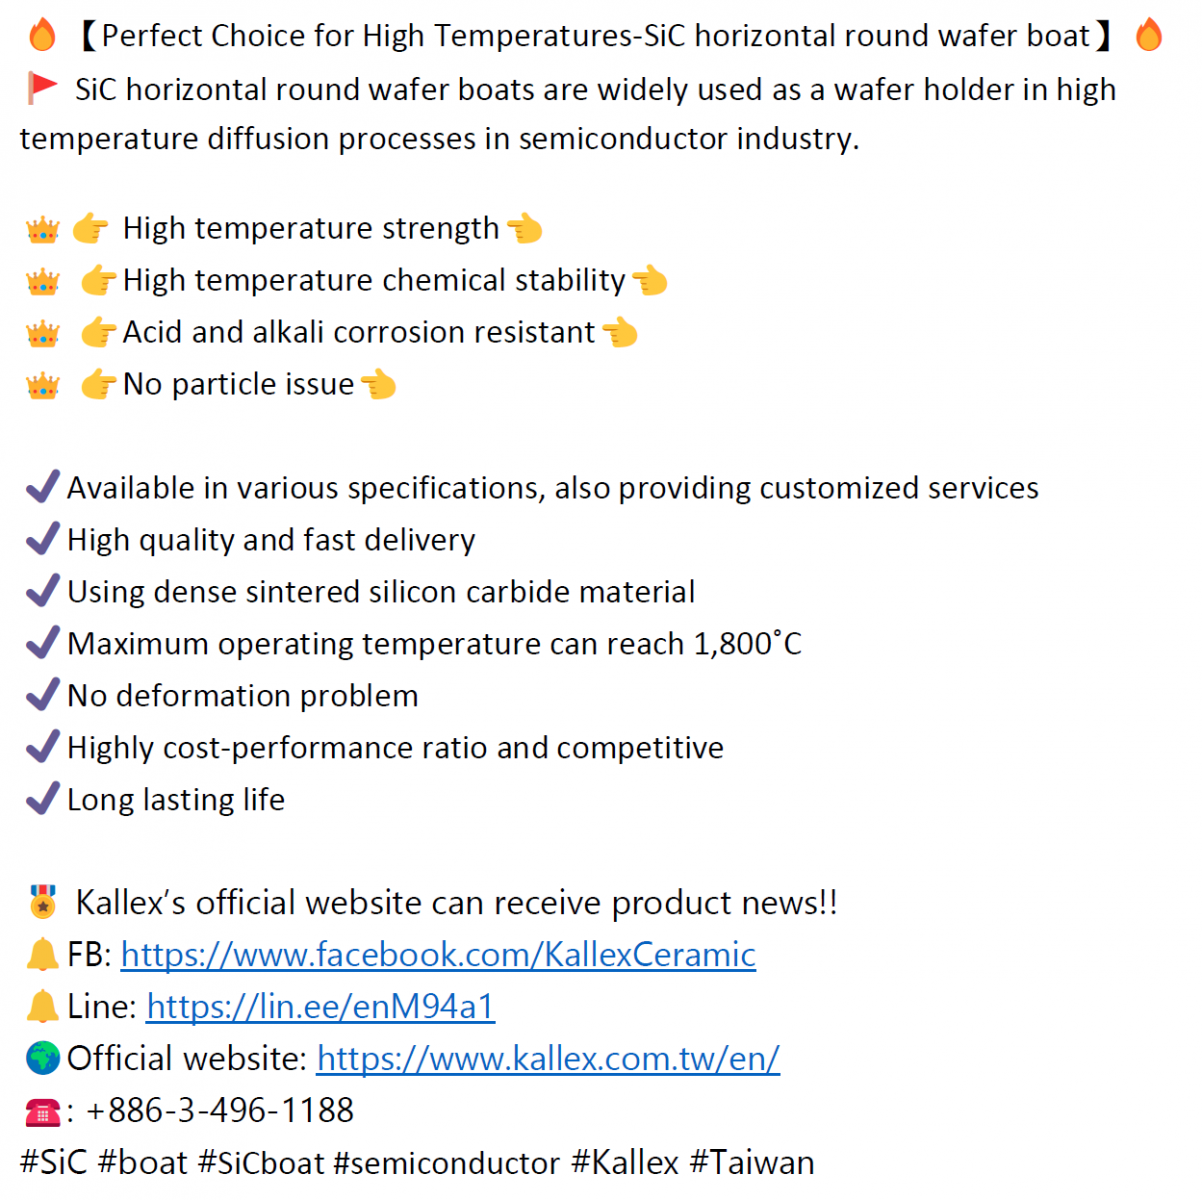Click the globe emoji next to Official website
Viewport: 1202px width, 1200px height.
(x=43, y=1058)
